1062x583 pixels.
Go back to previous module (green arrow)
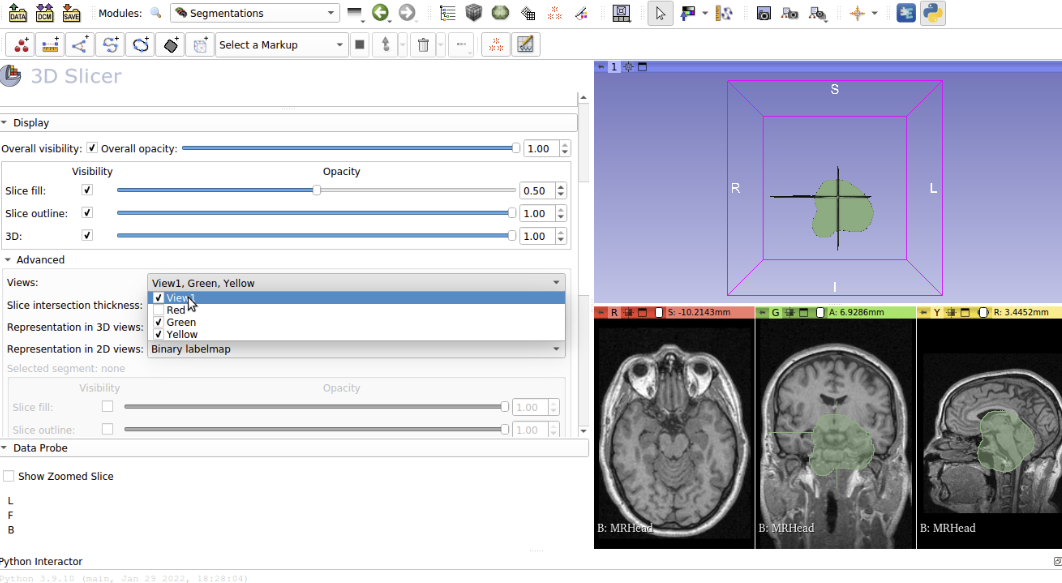coord(381,12)
